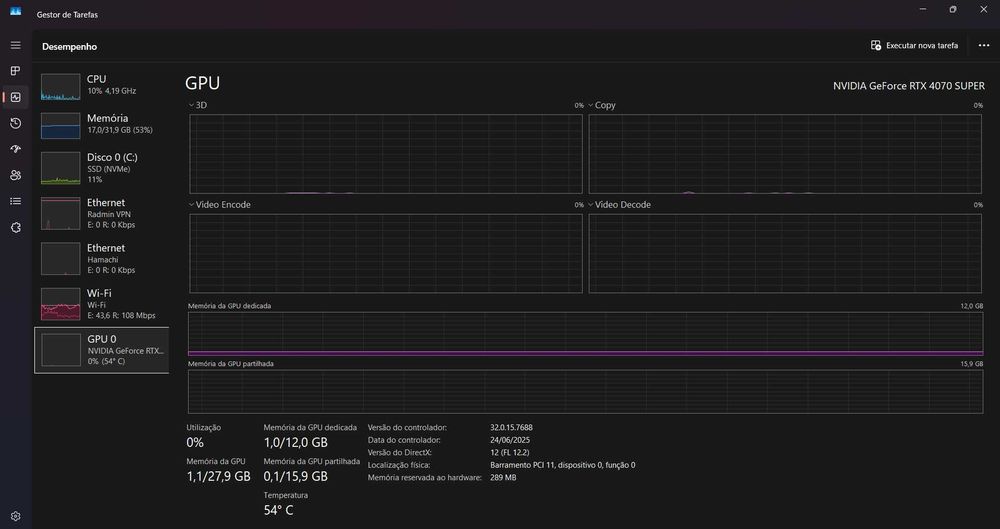Image resolution: width=1000 pixels, height=529 pixels.
Task: Open the Copy engine graph dropdown
Action: (602, 105)
